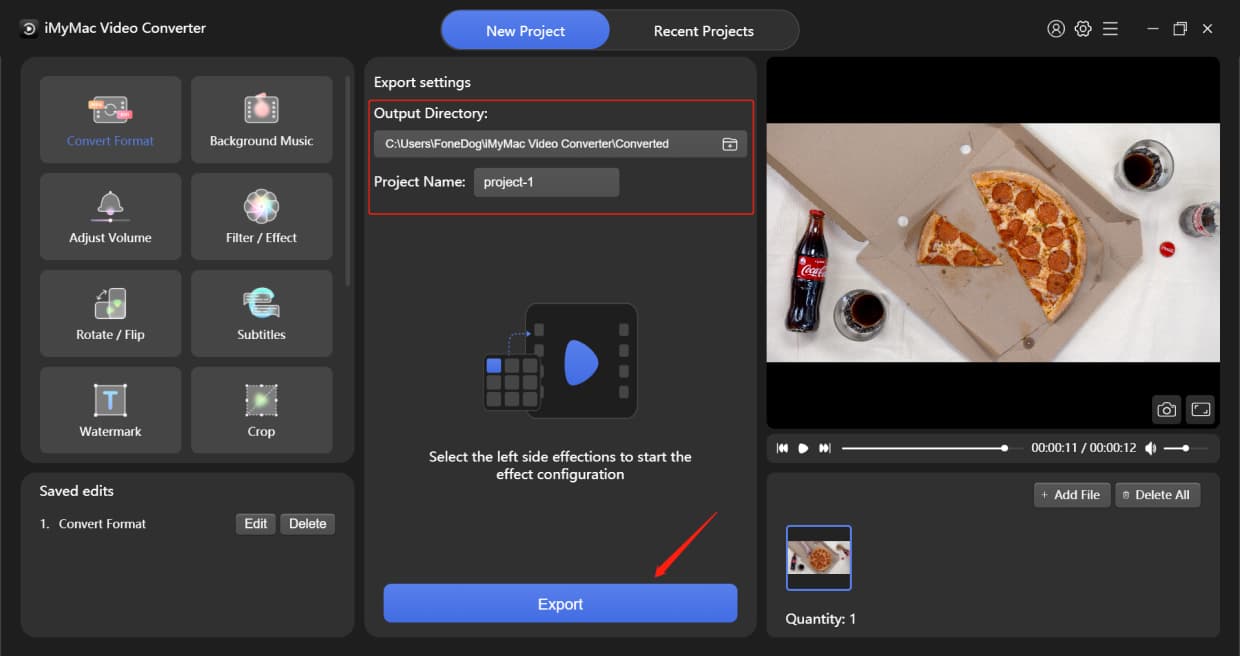Take a snapshot with camera icon
This screenshot has height=656, width=1240.
click(x=1166, y=409)
